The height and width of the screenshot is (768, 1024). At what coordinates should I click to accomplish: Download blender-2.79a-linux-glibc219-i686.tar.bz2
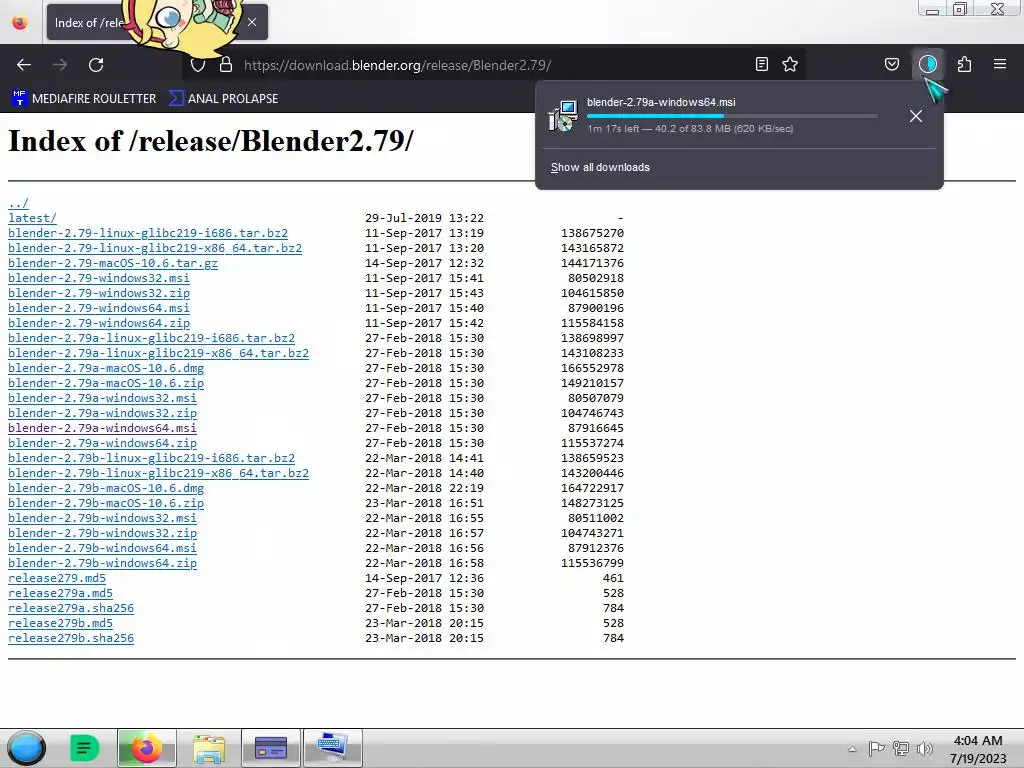point(152,338)
